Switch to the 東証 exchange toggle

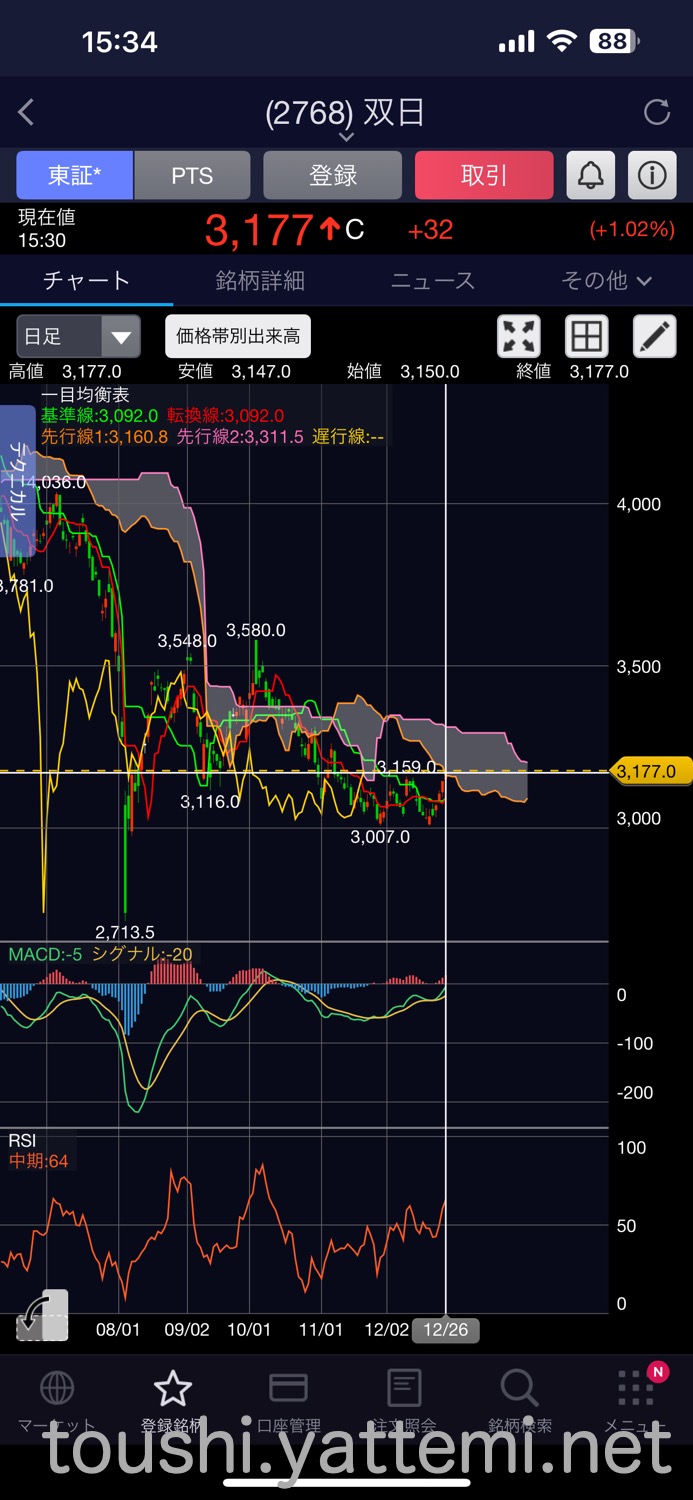(75, 176)
